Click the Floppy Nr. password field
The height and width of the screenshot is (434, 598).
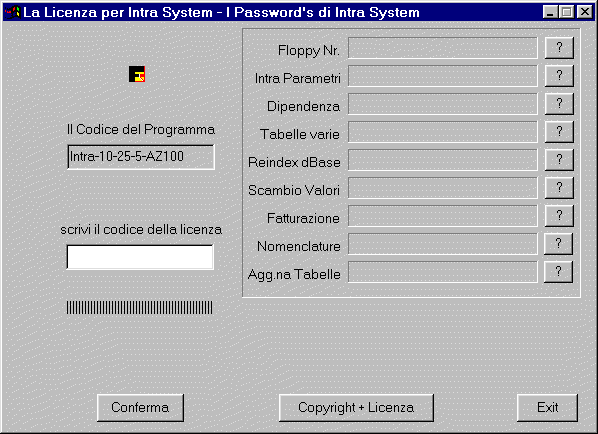point(442,48)
